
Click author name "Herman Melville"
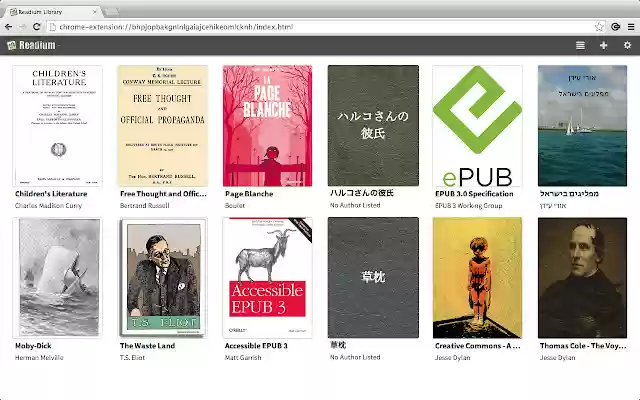(39, 358)
